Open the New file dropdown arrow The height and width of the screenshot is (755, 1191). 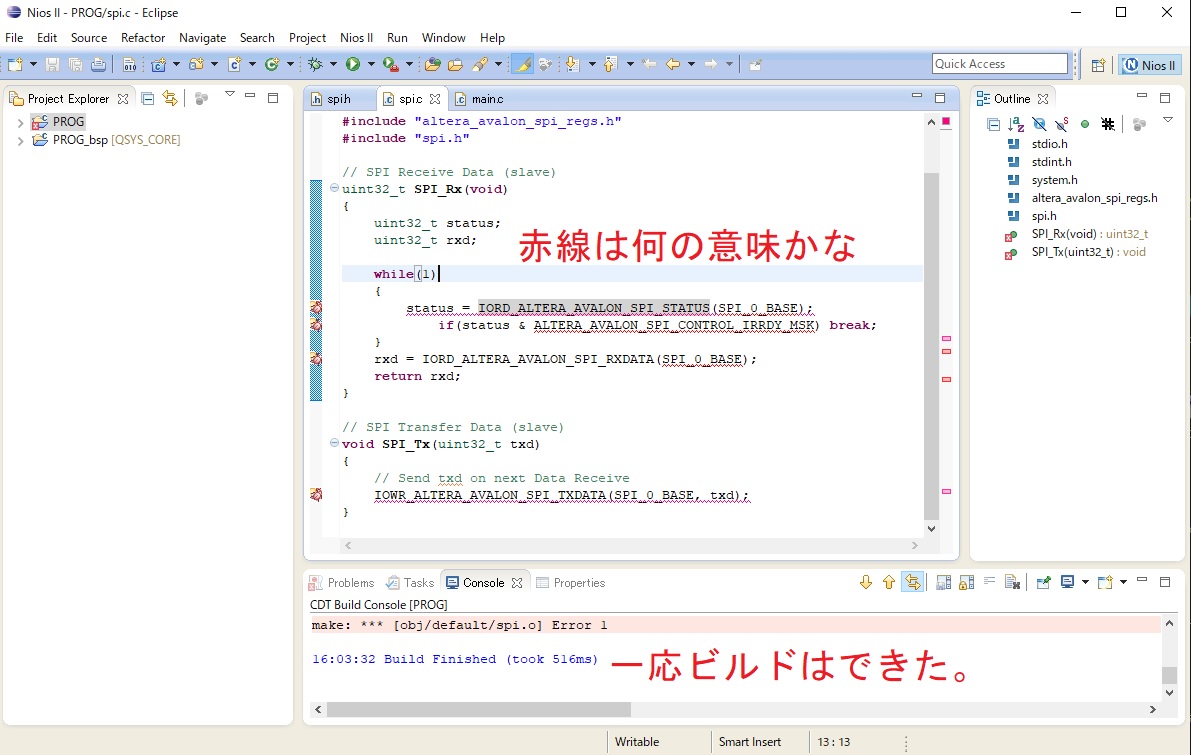[x=33, y=65]
